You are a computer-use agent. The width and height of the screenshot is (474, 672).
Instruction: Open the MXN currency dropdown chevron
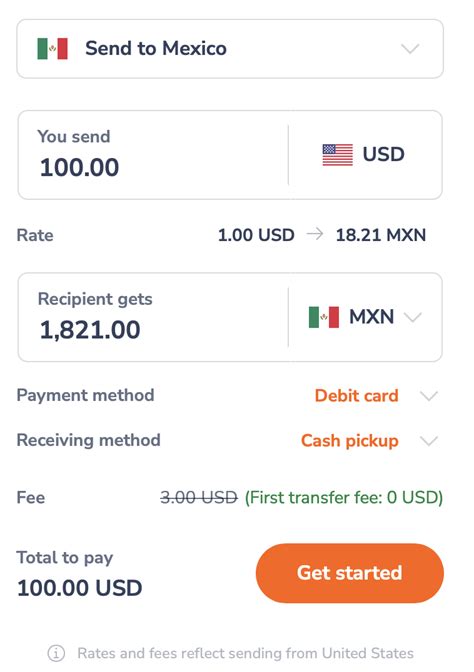tap(413, 318)
